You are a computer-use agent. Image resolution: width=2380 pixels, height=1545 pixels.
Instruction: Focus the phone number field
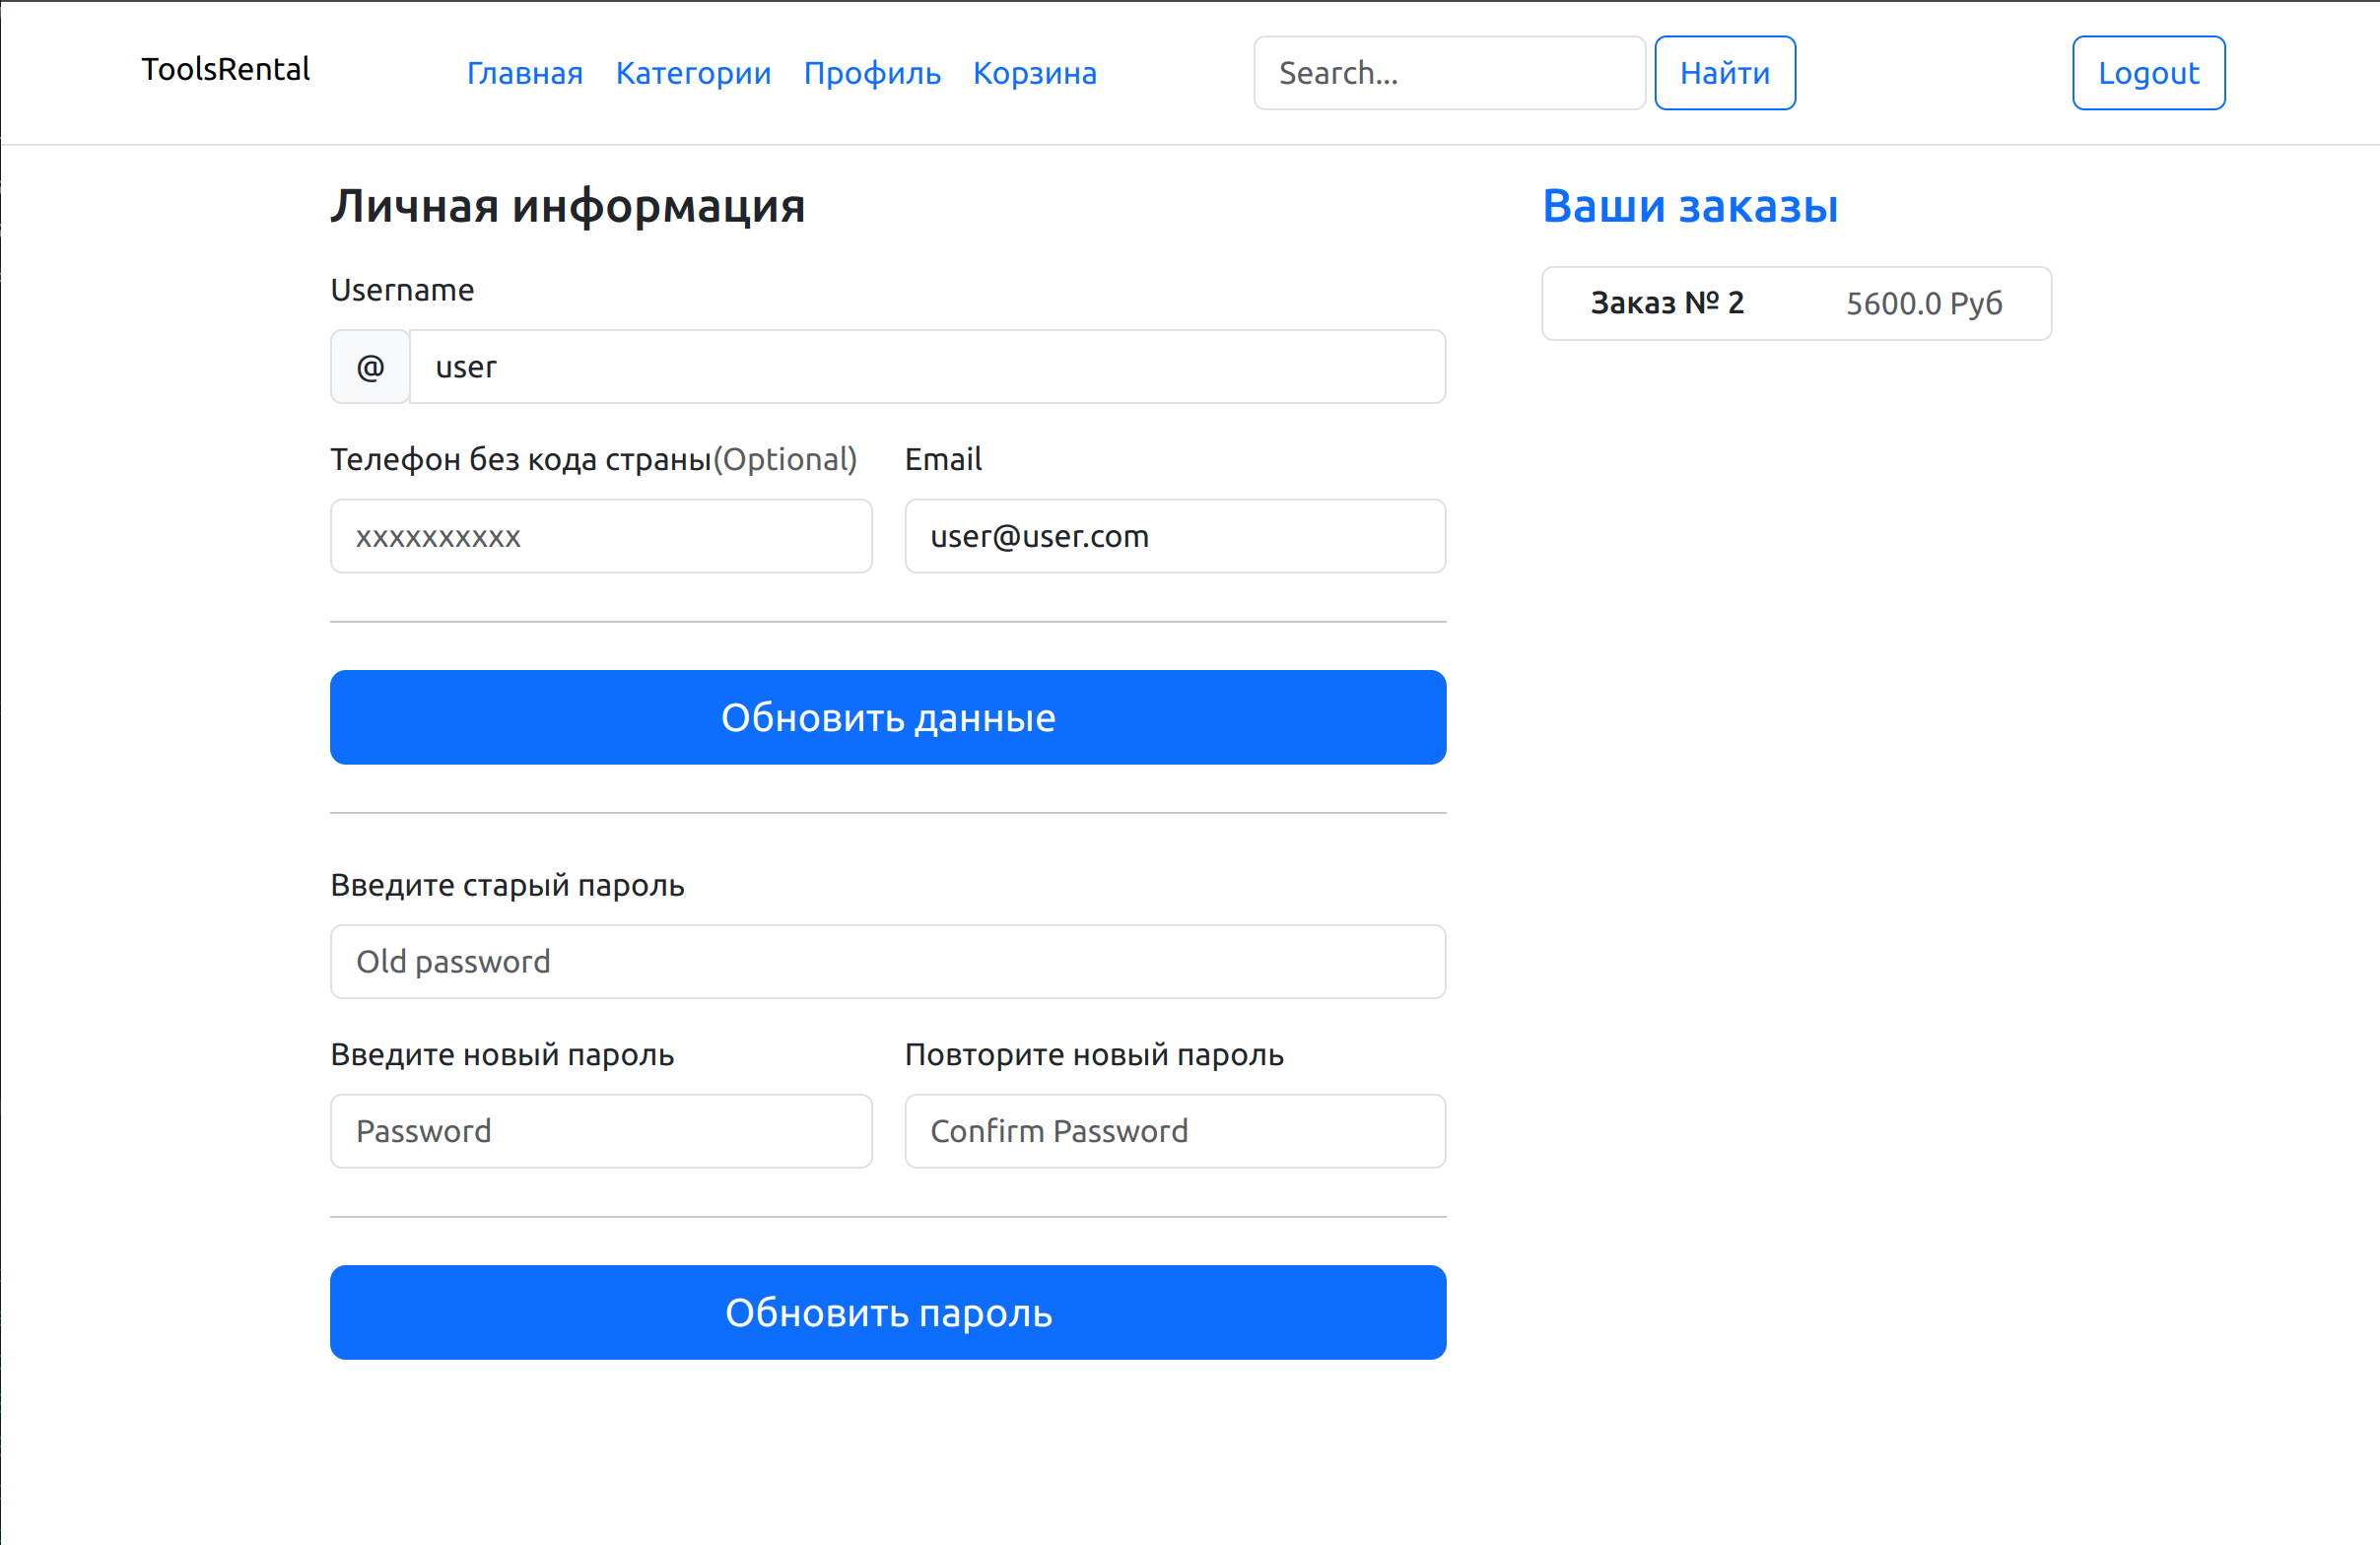[x=601, y=537]
